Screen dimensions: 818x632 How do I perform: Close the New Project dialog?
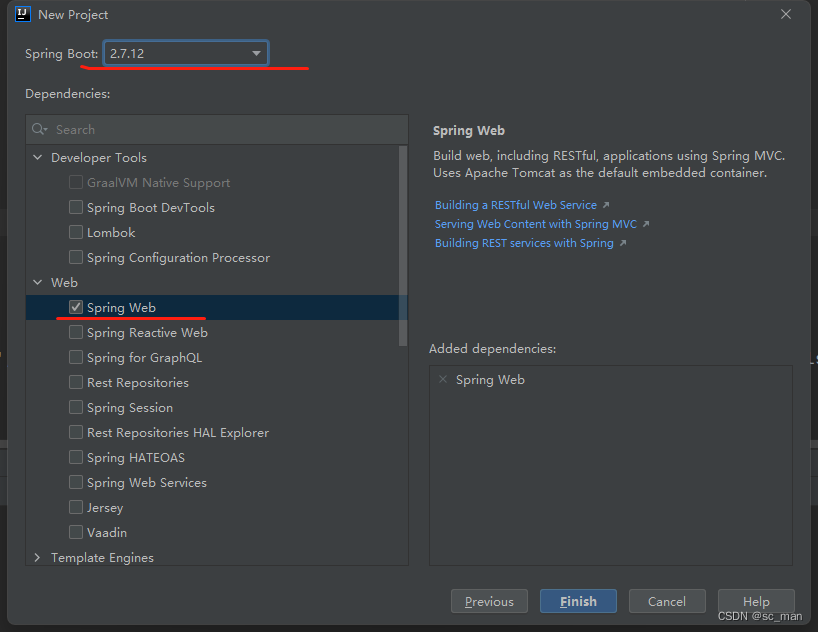(786, 14)
